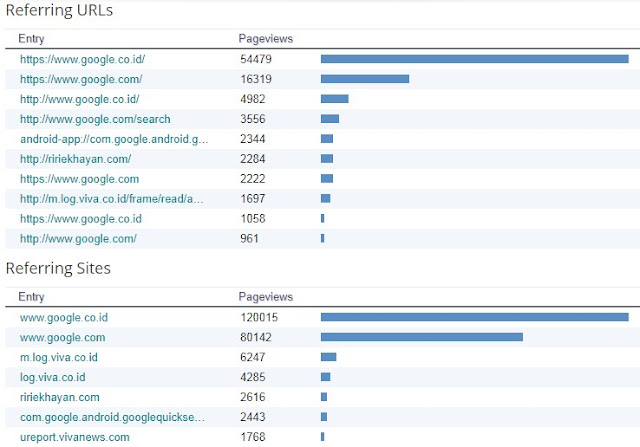640x447 pixels.
Task: Select the 4285 pageviews value
Action: click(x=253, y=377)
